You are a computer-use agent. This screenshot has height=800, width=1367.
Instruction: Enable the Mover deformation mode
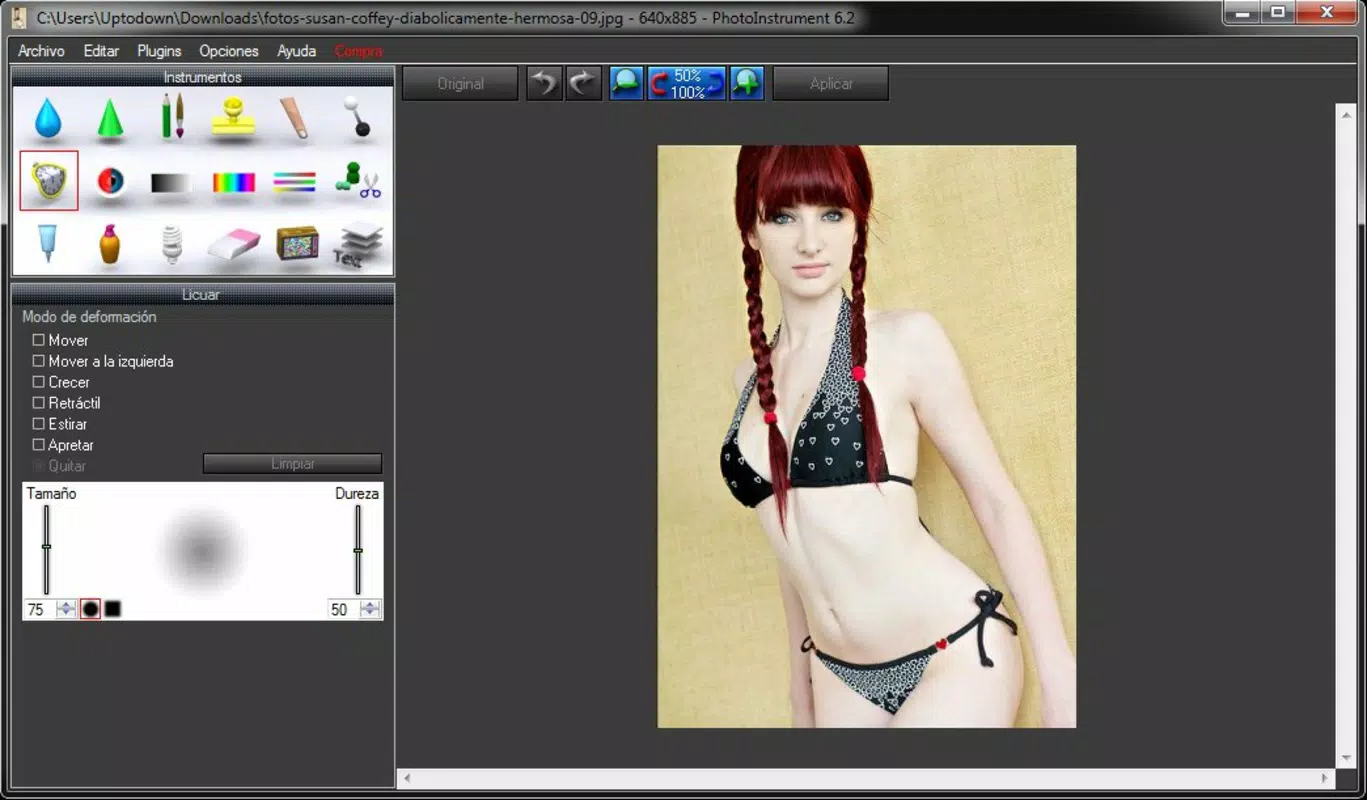(39, 340)
